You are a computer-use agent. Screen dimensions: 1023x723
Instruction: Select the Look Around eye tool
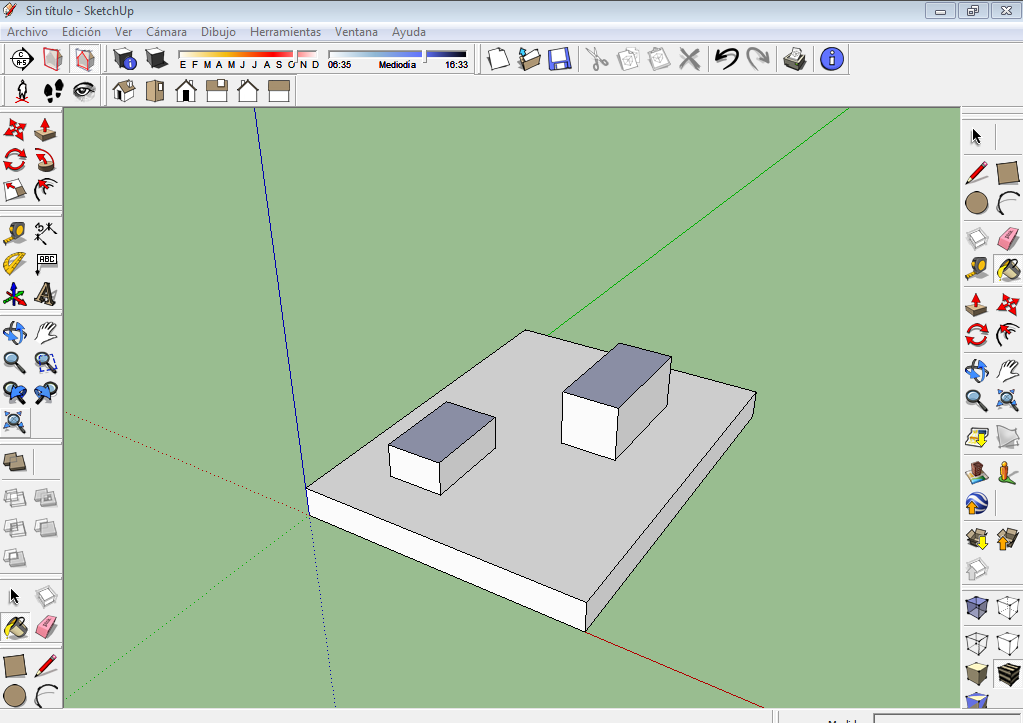[84, 91]
